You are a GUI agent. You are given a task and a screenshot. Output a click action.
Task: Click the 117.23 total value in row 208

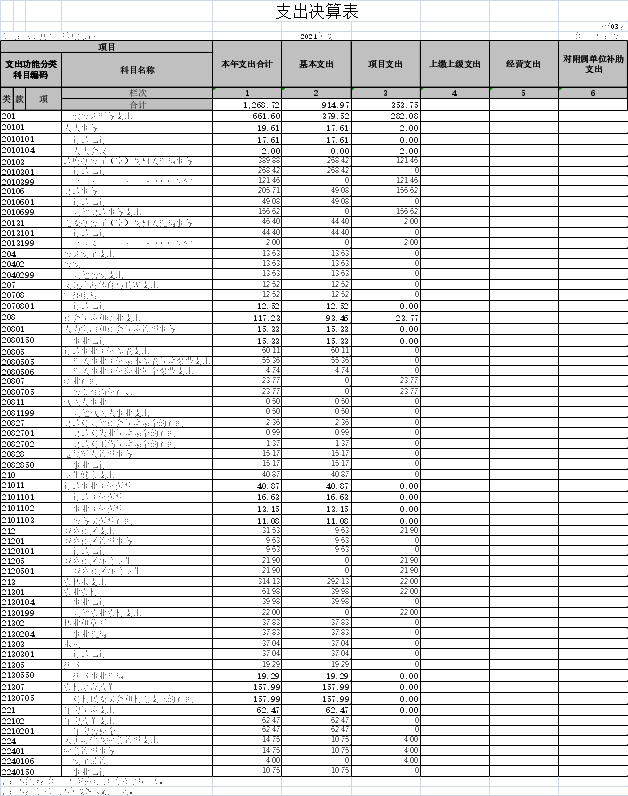coord(246,318)
